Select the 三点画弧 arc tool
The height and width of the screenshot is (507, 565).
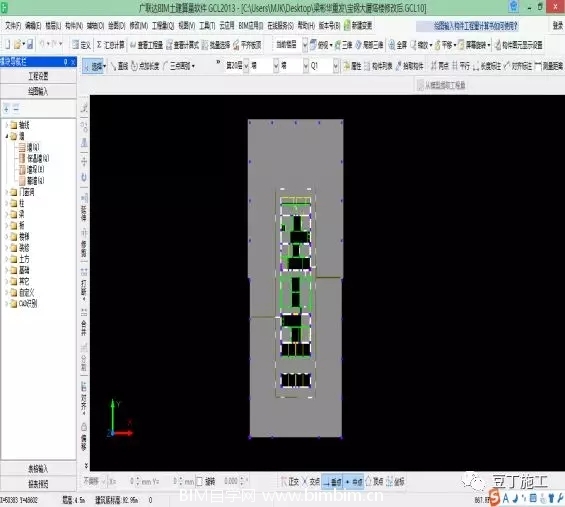[179, 66]
